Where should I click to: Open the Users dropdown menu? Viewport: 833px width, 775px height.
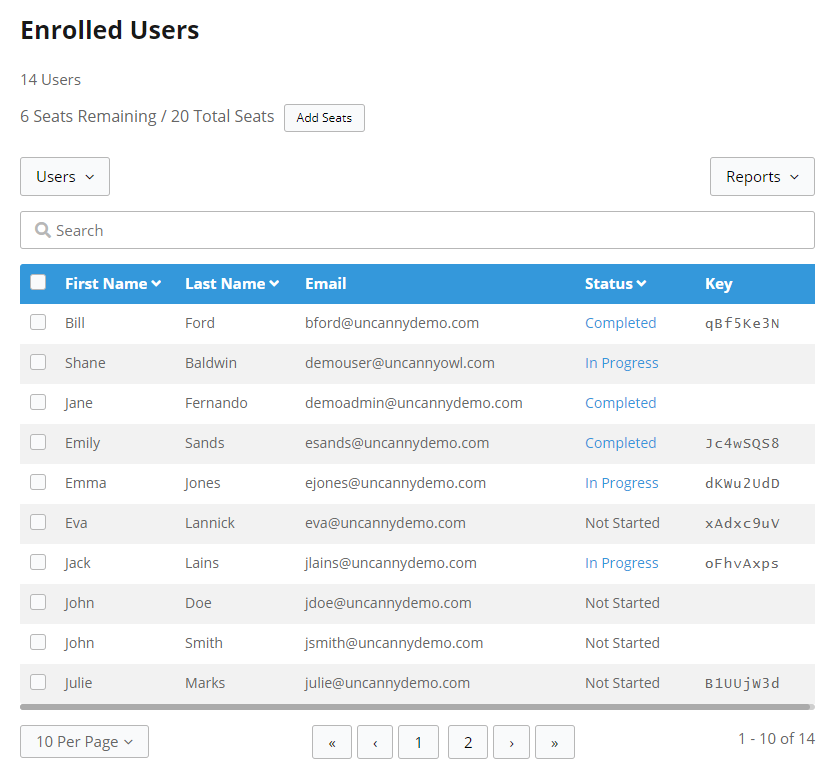click(x=65, y=177)
